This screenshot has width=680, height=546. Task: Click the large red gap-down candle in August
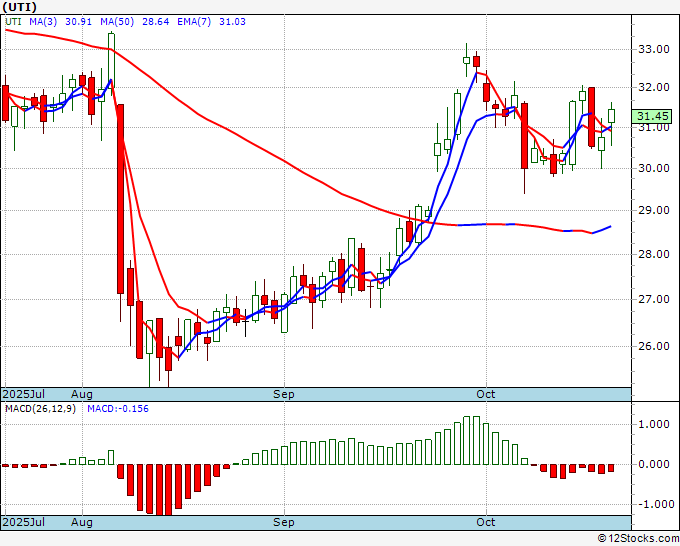point(121,199)
